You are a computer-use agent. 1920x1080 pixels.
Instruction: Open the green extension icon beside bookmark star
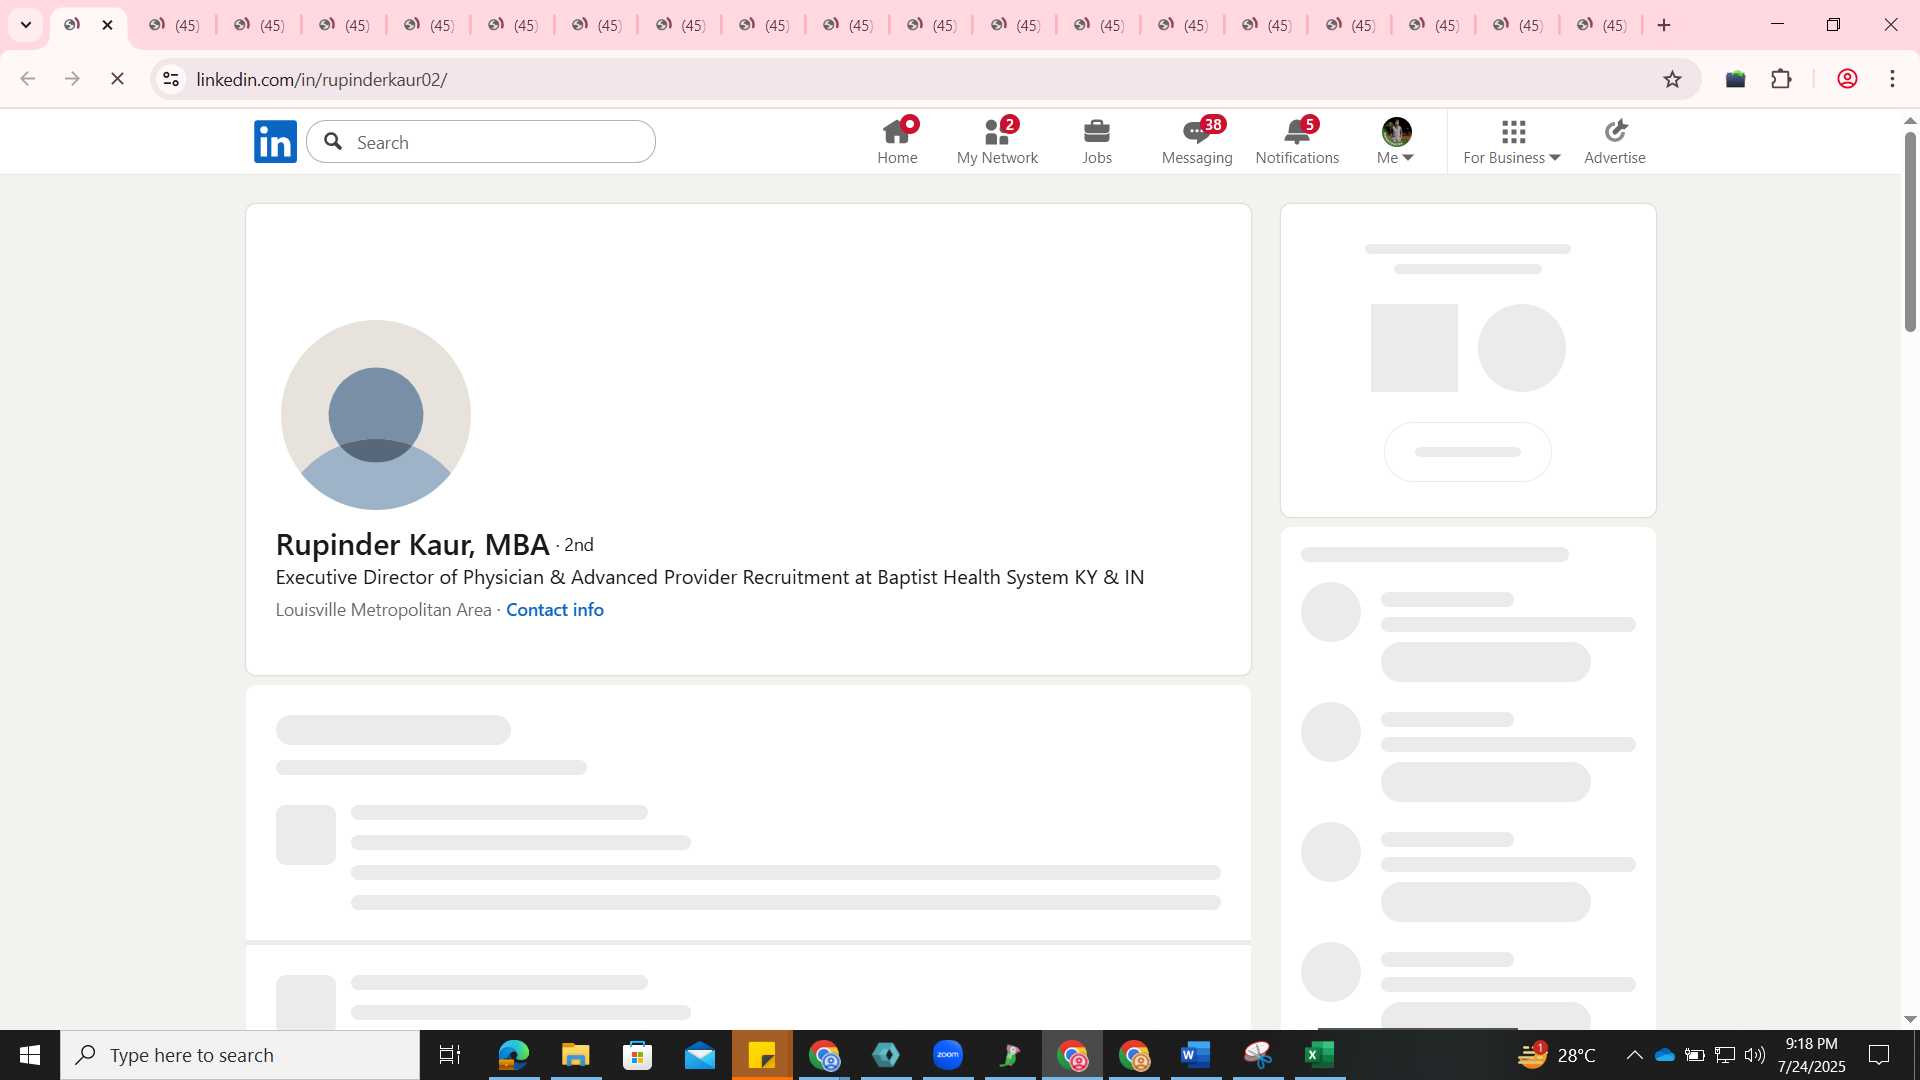pyautogui.click(x=1735, y=79)
